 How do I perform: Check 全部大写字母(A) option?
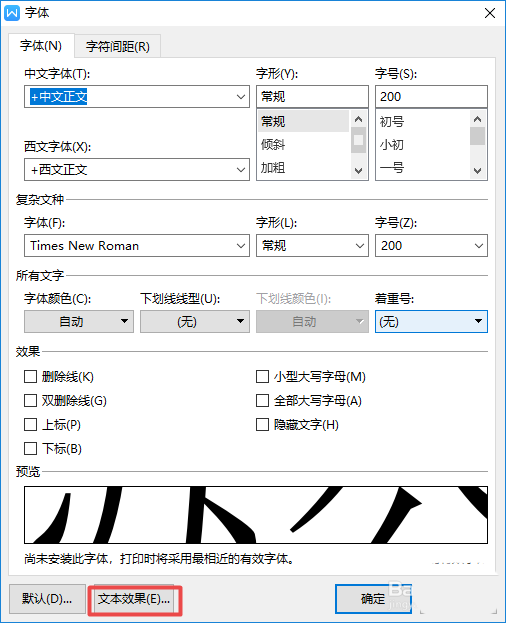(262, 400)
